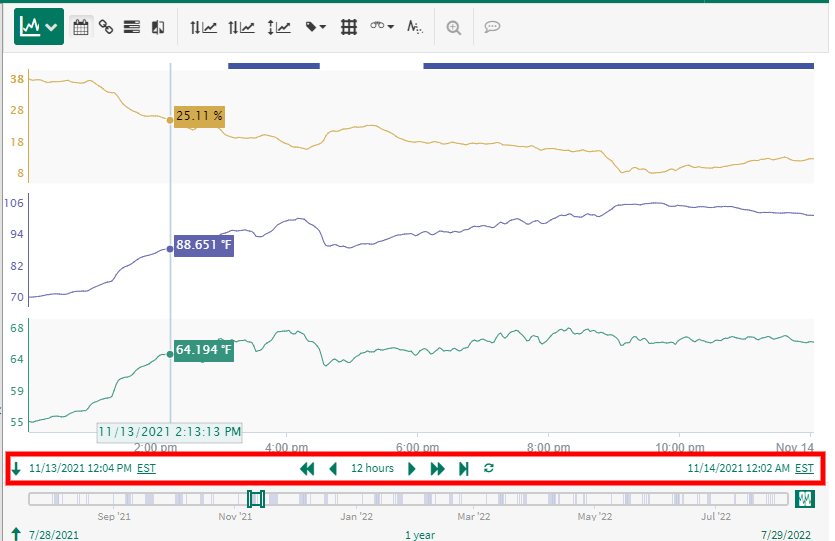Click the speech bubble annotation icon
835x541 pixels.
[x=492, y=27]
